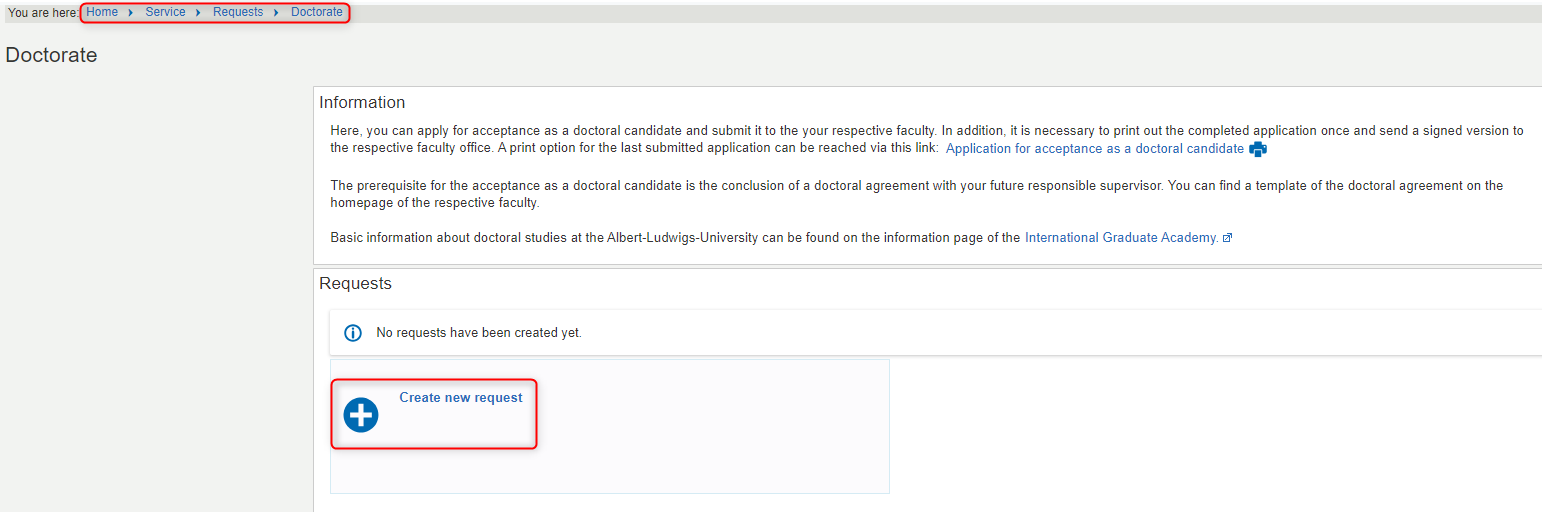1542x512 pixels.
Task: Click the Information section heading
Action: pyautogui.click(x=362, y=102)
